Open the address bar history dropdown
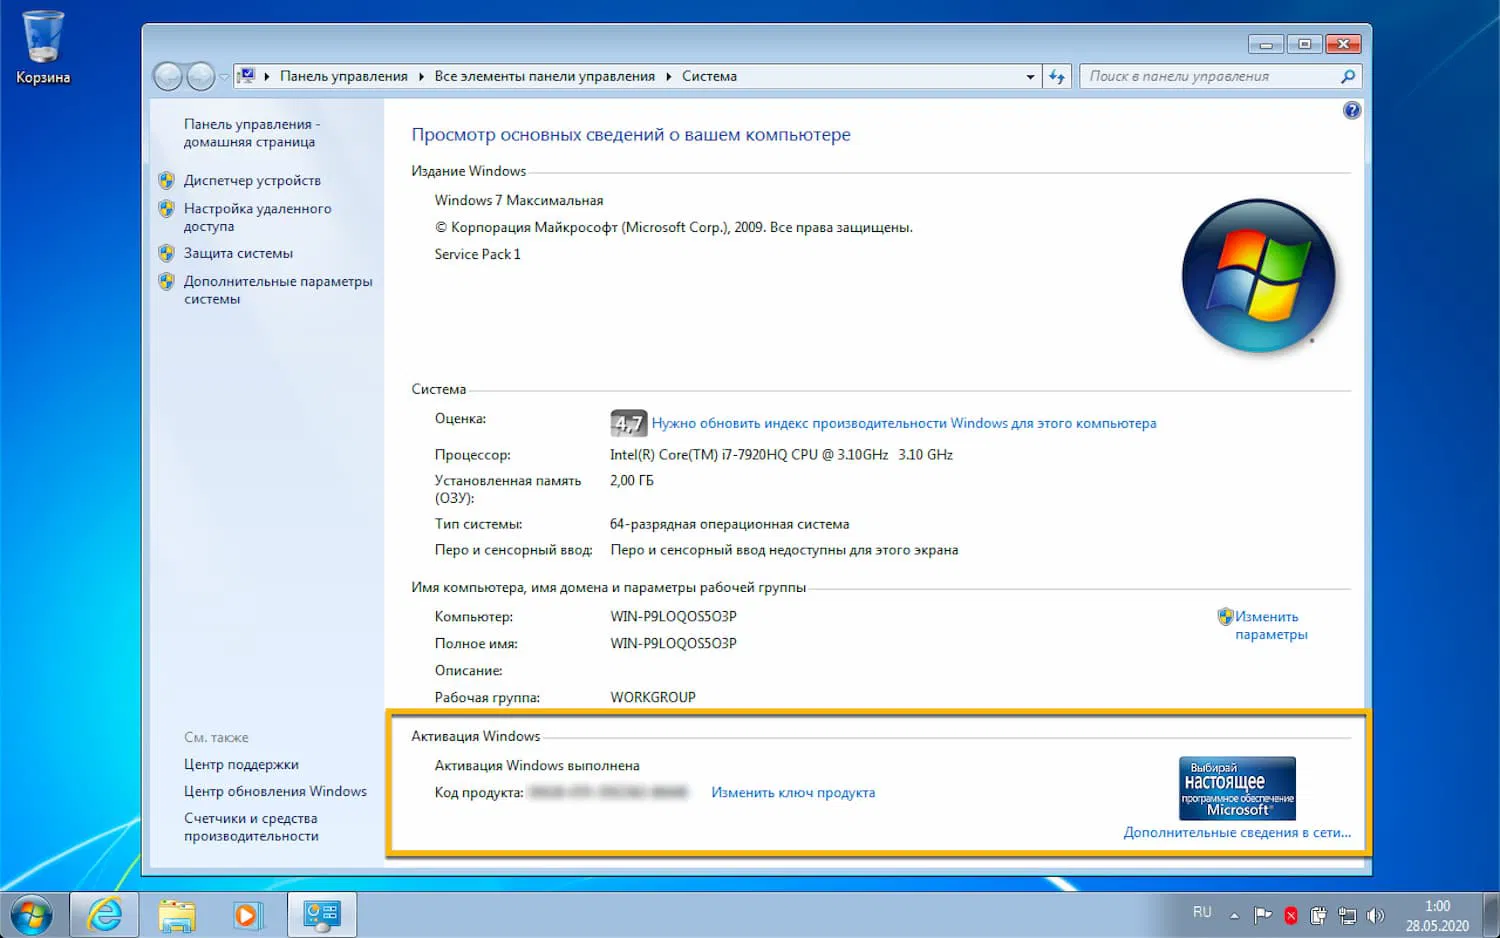1500x938 pixels. [1030, 76]
